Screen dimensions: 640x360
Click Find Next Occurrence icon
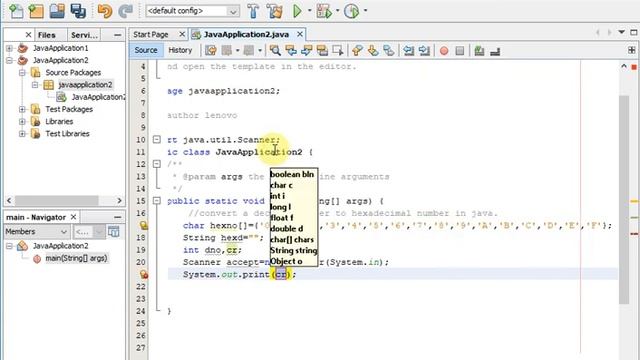click(307, 51)
